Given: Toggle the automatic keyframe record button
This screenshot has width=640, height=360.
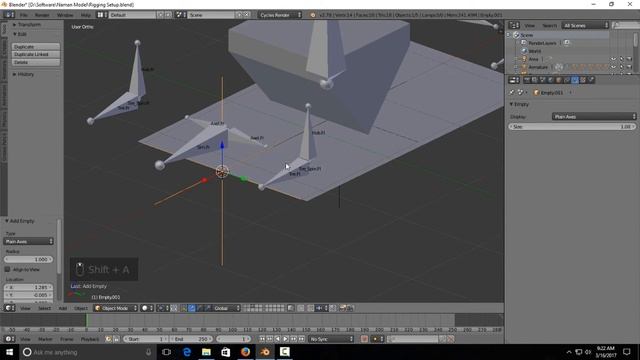Looking at the screenshot, I should pos(364,339).
